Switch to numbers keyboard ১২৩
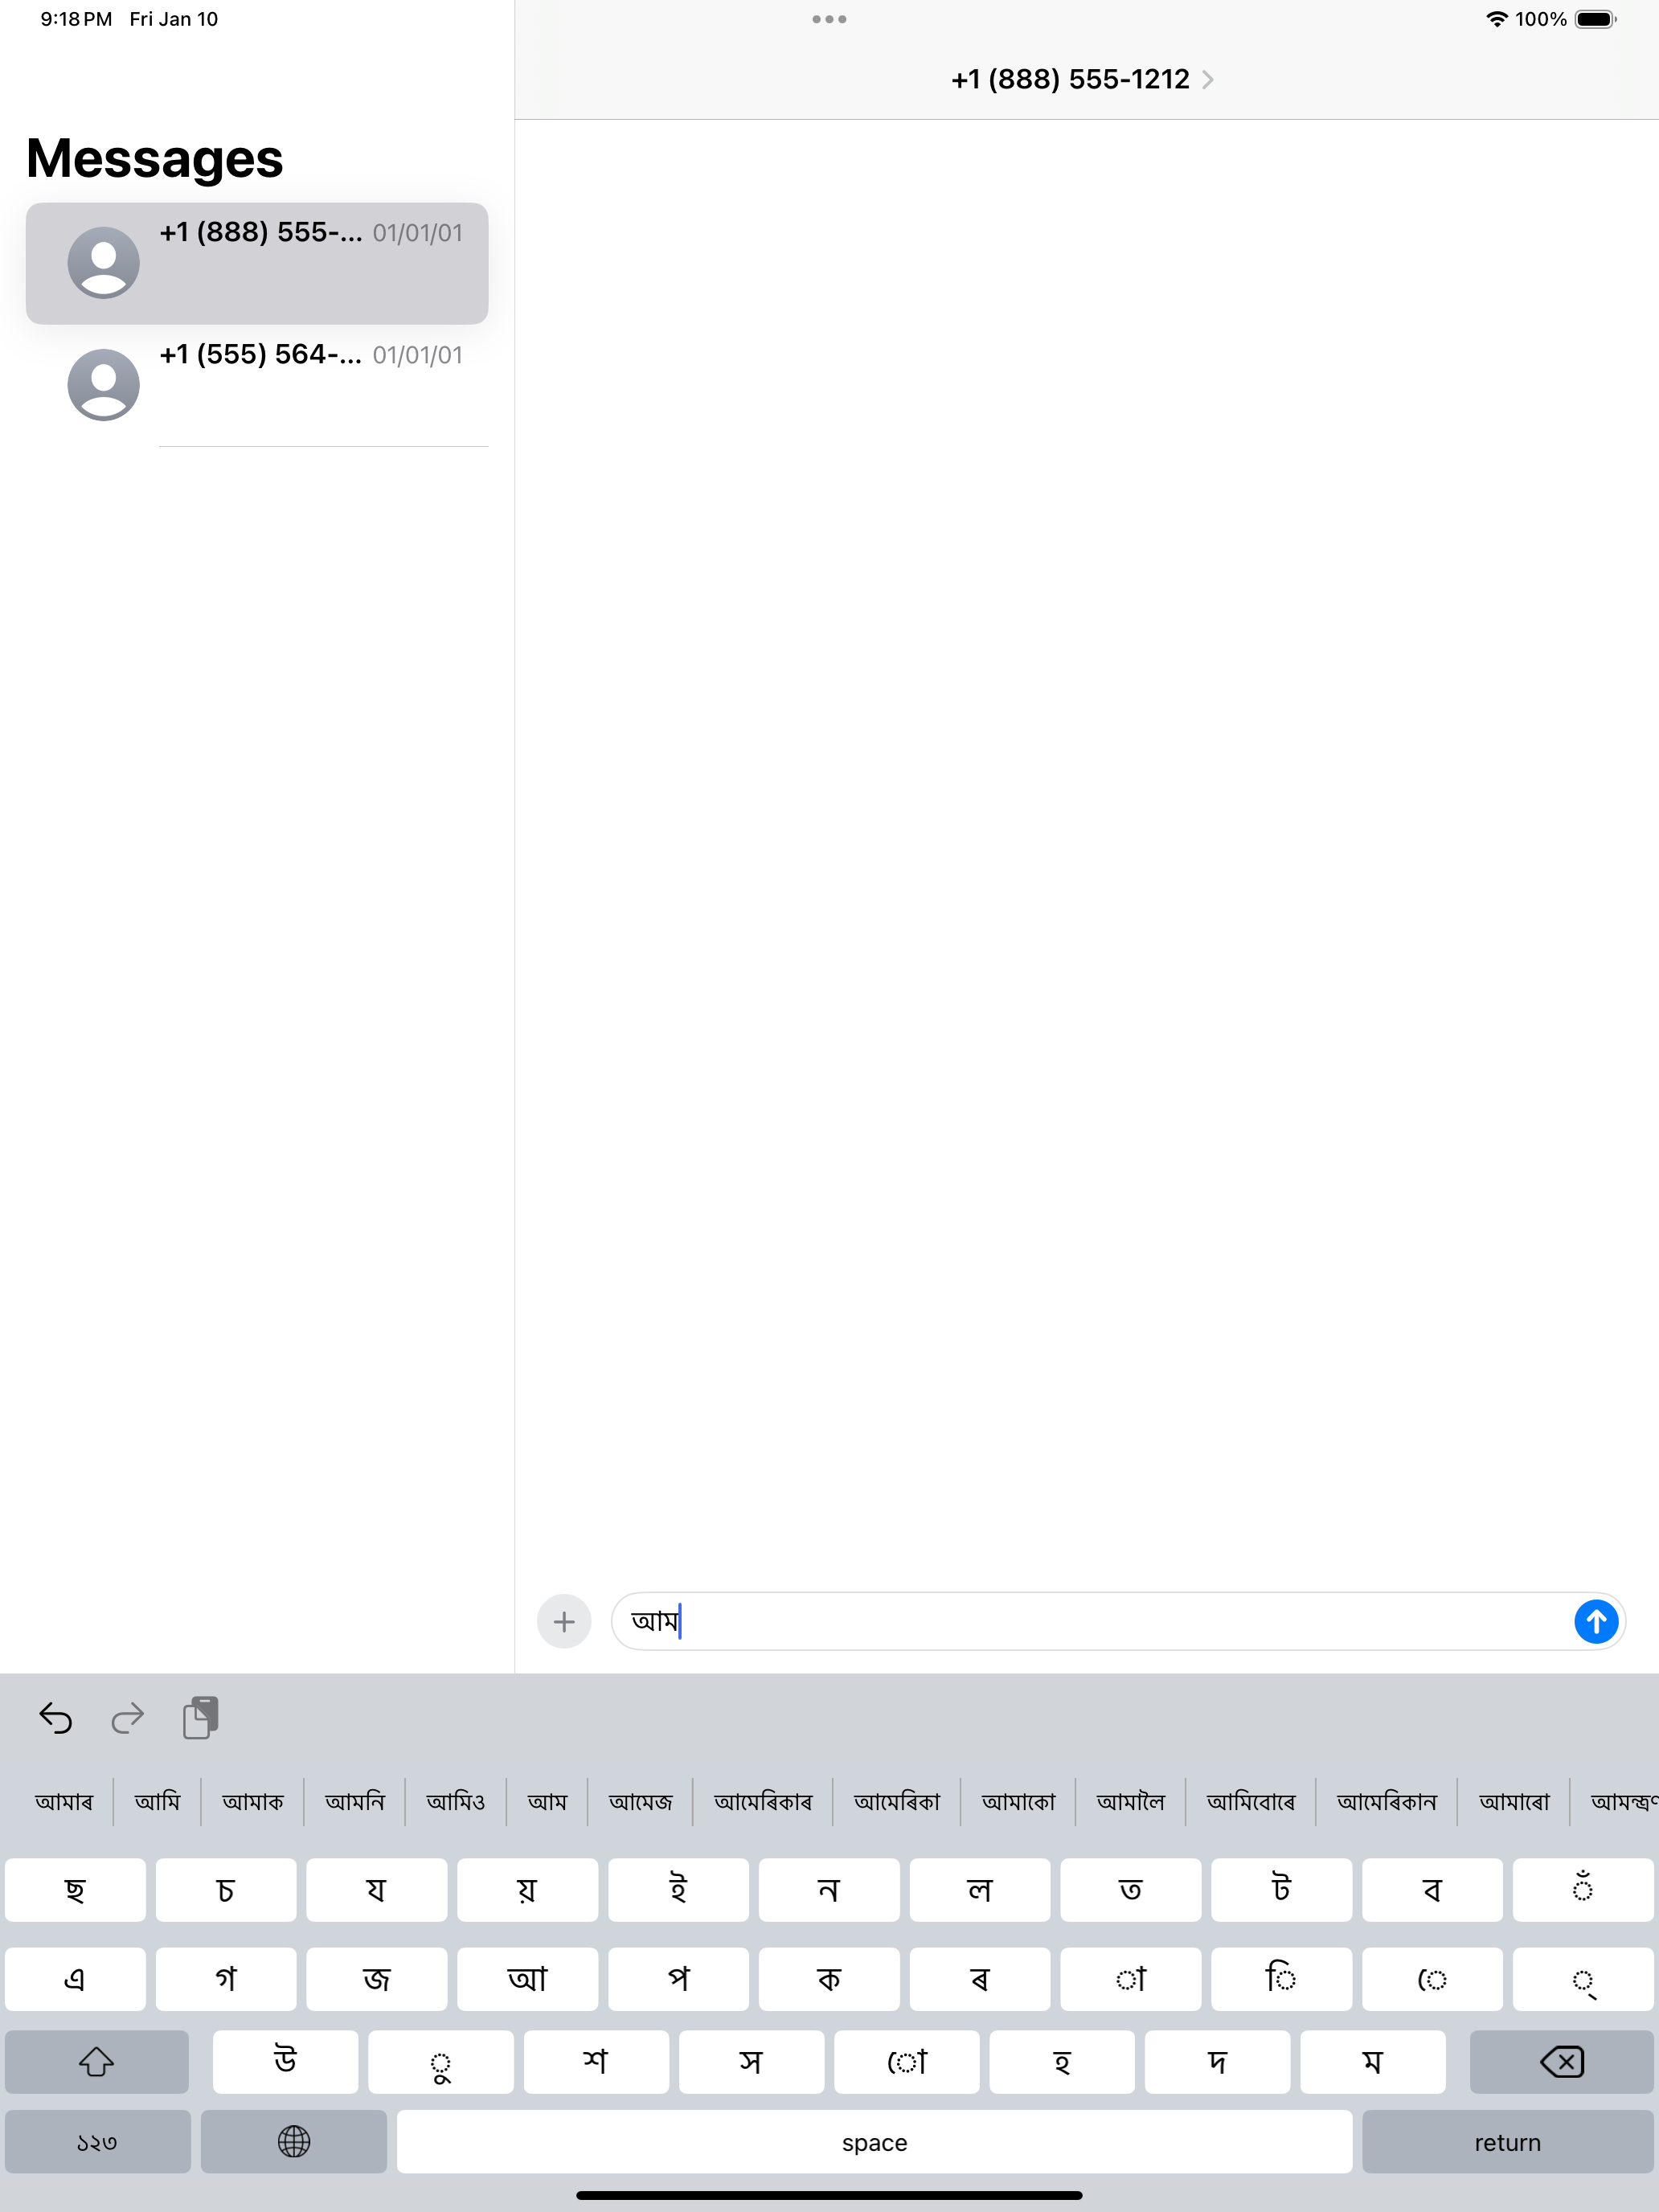This screenshot has width=1659, height=2212. [97, 2141]
